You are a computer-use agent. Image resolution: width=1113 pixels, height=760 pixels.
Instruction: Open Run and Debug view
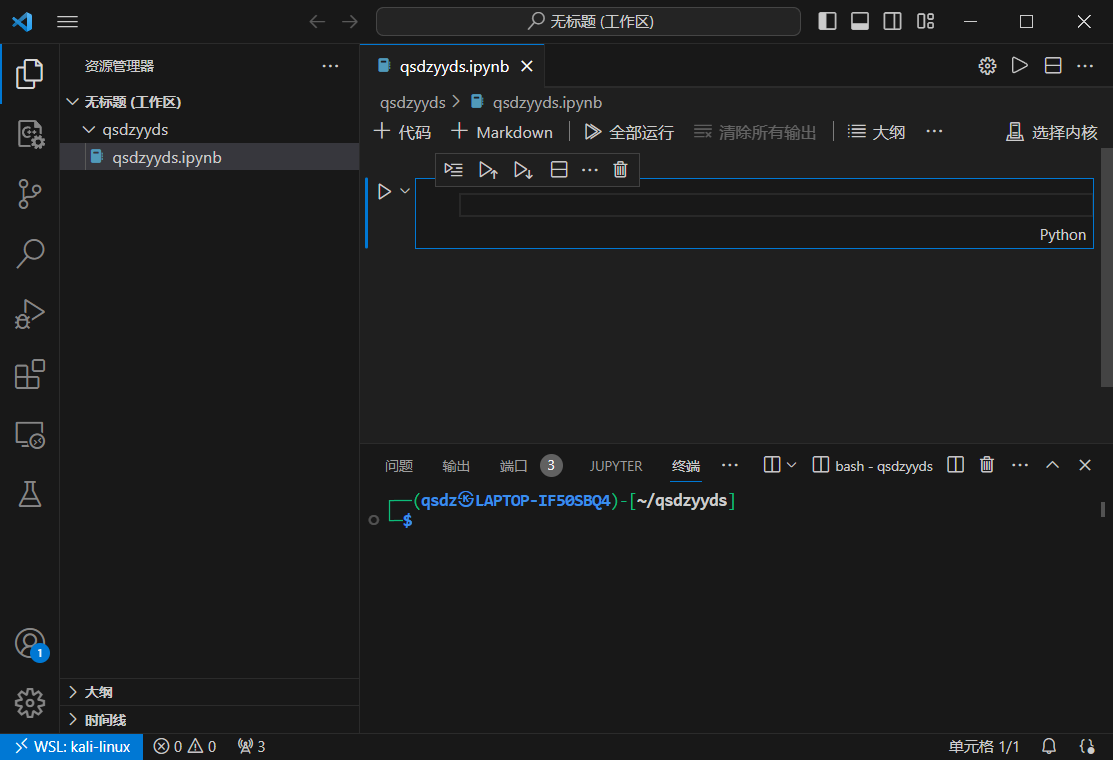click(30, 314)
